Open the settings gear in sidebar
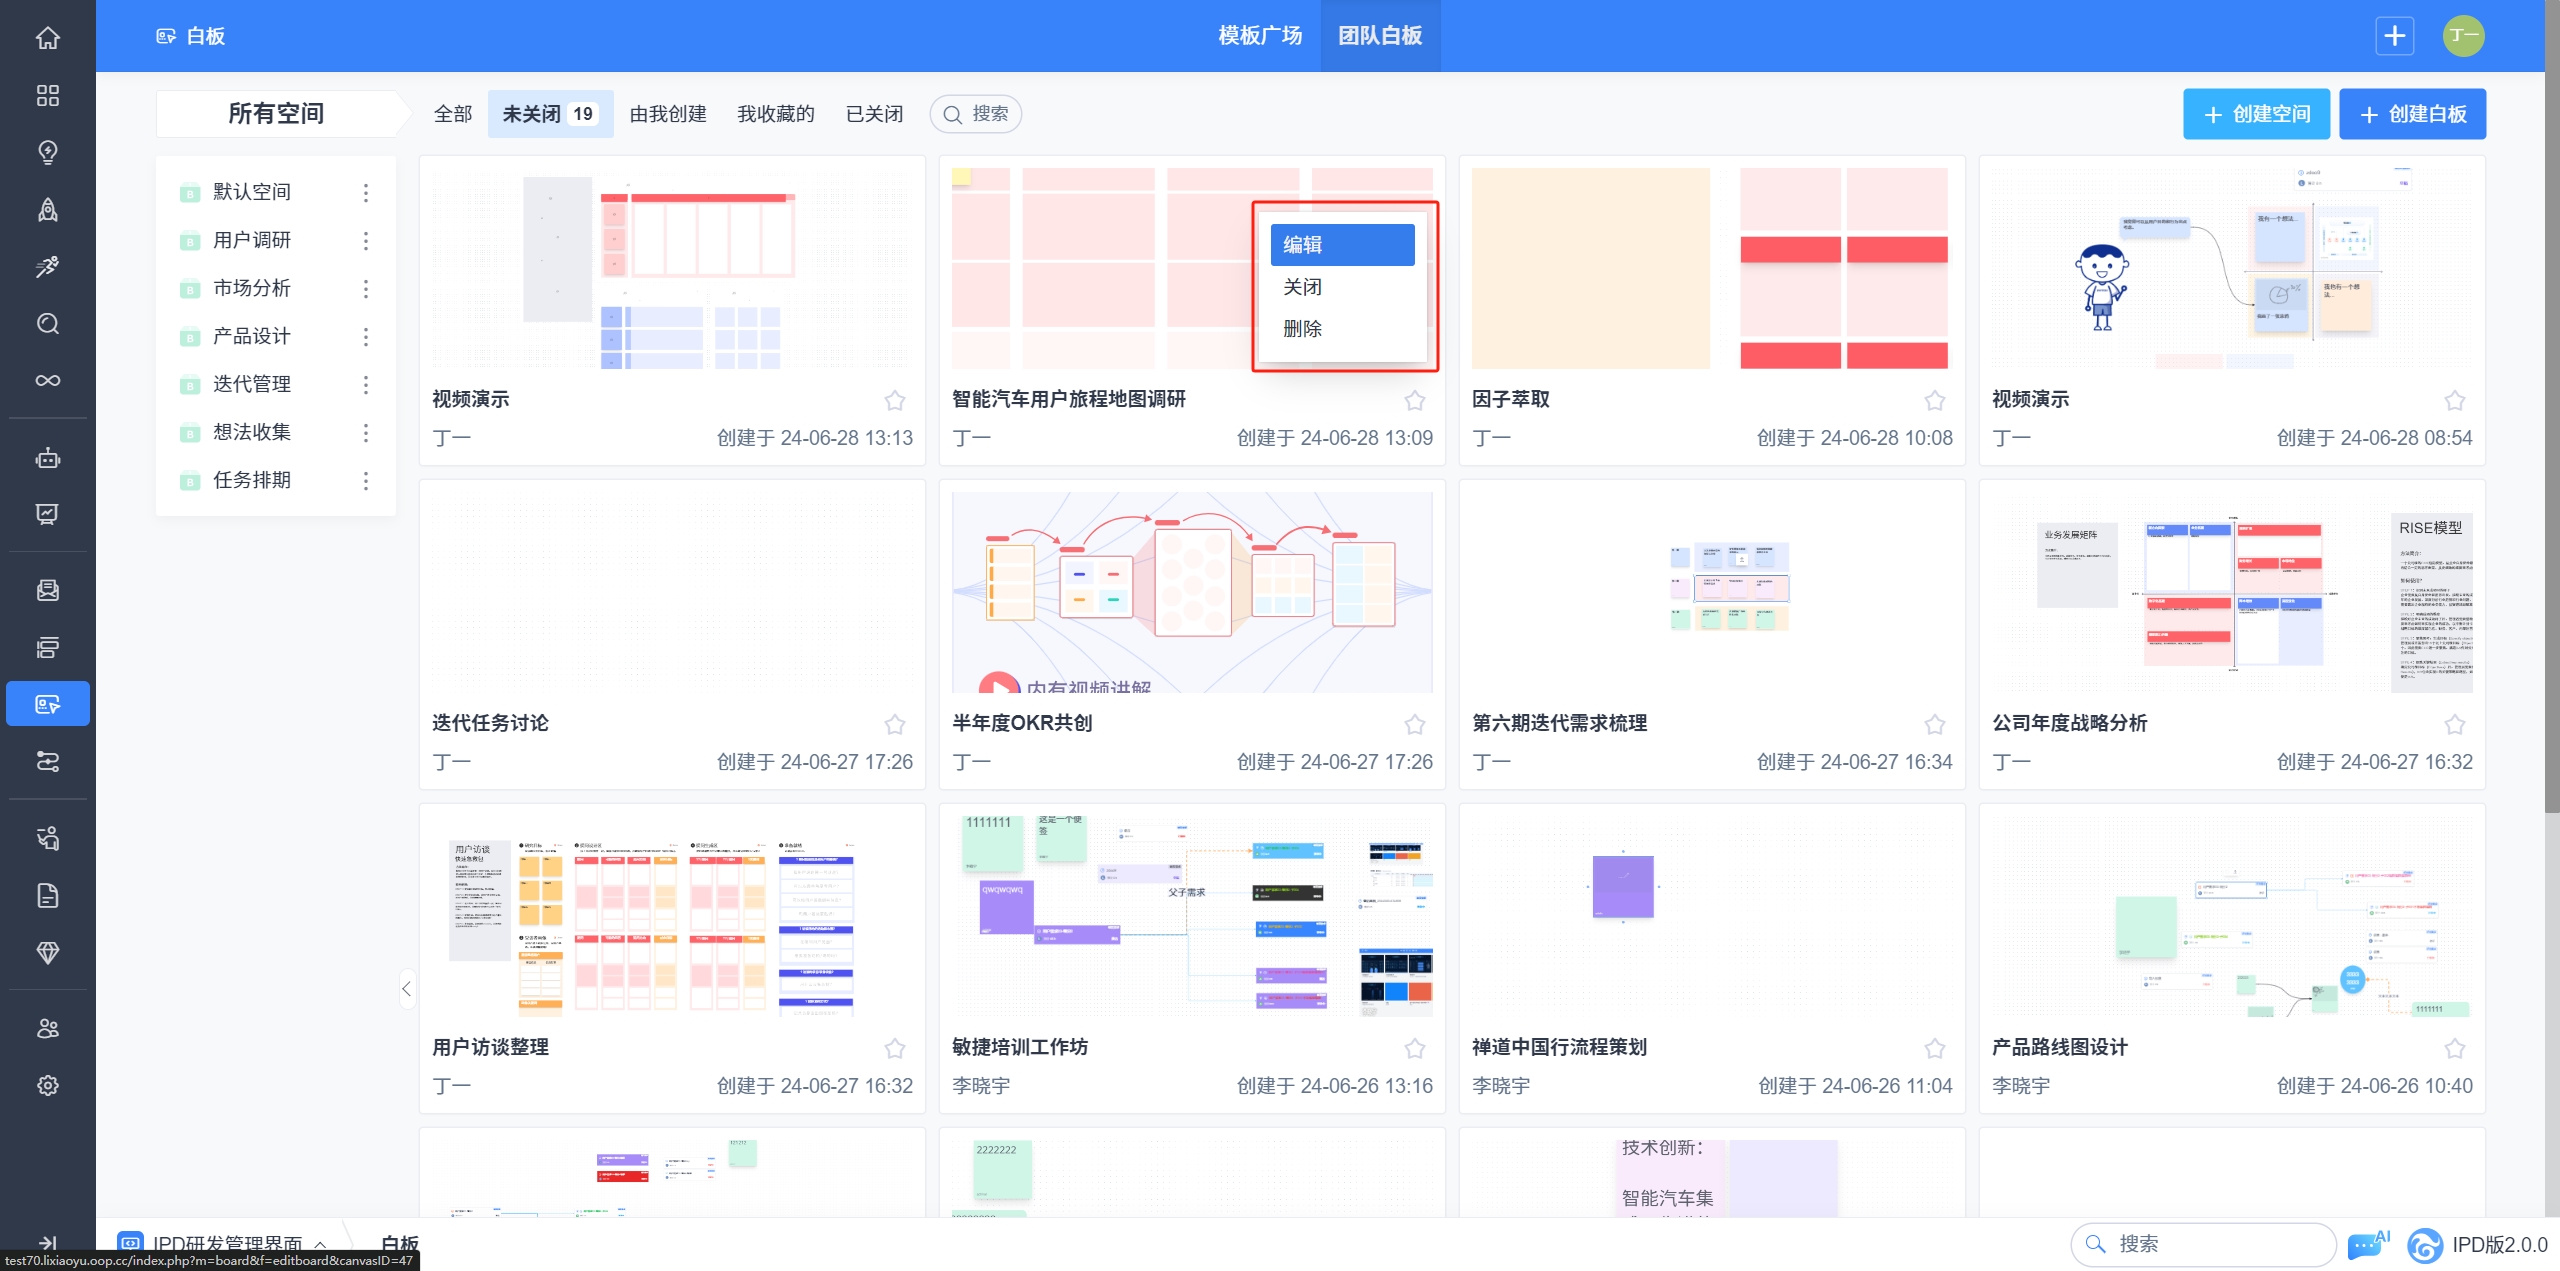 47,1085
